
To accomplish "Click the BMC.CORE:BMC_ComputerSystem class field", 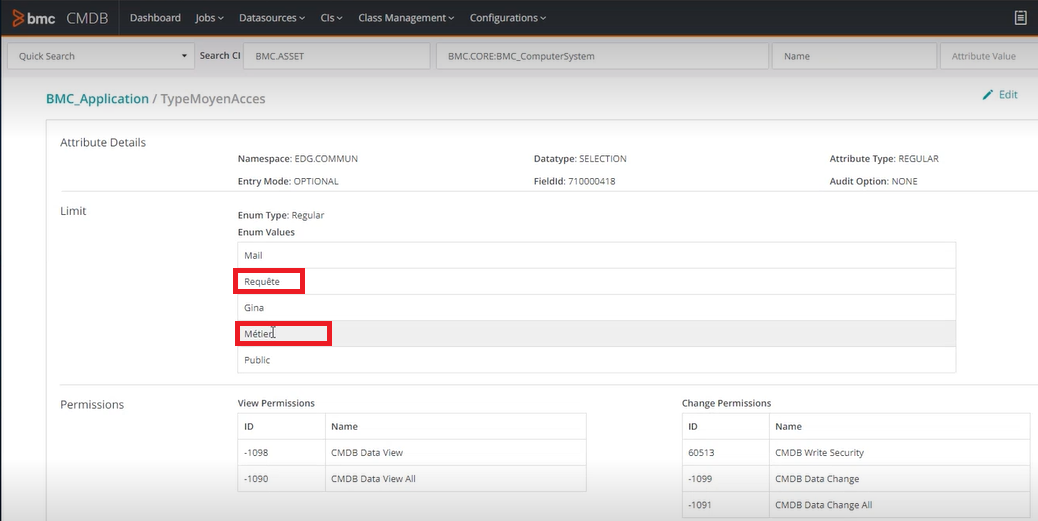I will (x=602, y=56).
